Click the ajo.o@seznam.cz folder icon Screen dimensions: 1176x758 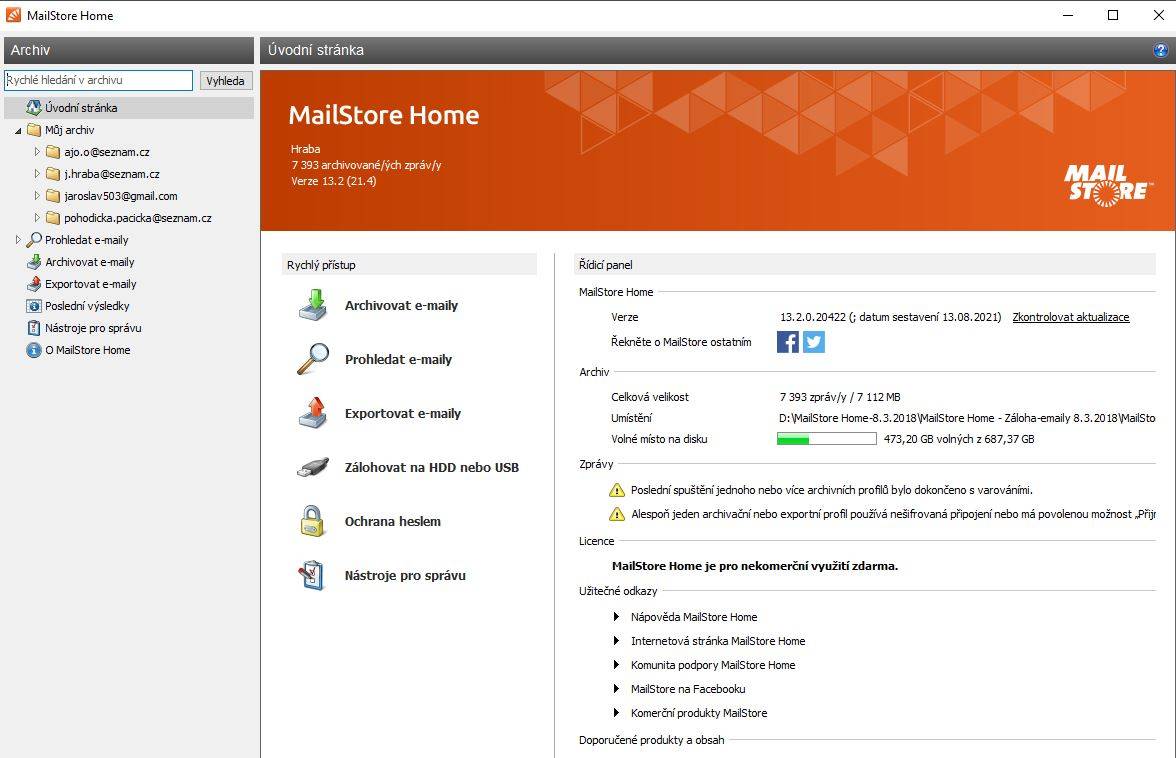pos(52,152)
